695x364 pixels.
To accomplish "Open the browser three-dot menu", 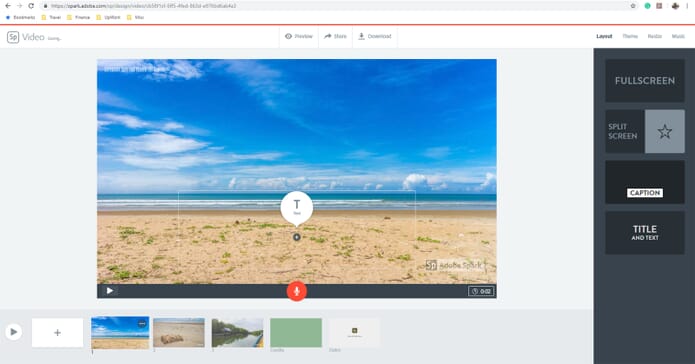I will click(688, 6).
